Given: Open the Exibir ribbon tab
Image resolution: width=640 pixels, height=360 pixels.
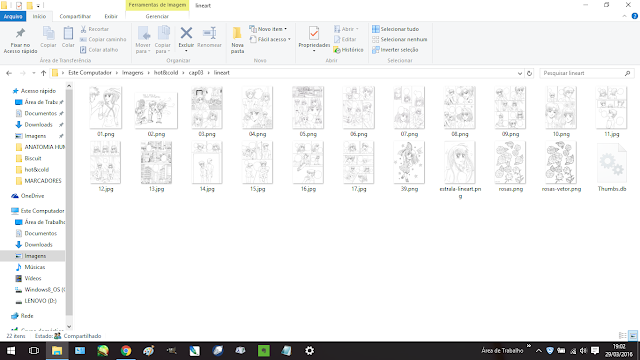Looking at the screenshot, I should 111,16.
